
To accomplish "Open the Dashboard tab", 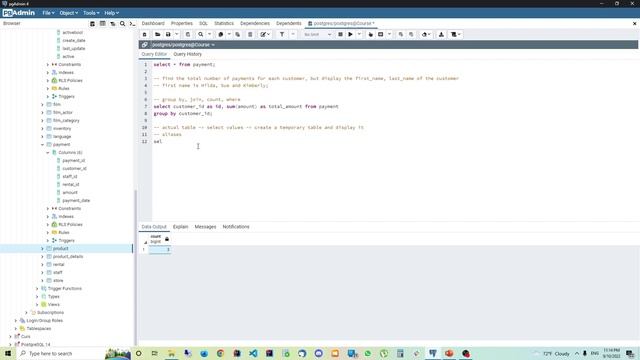I will pyautogui.click(x=153, y=23).
